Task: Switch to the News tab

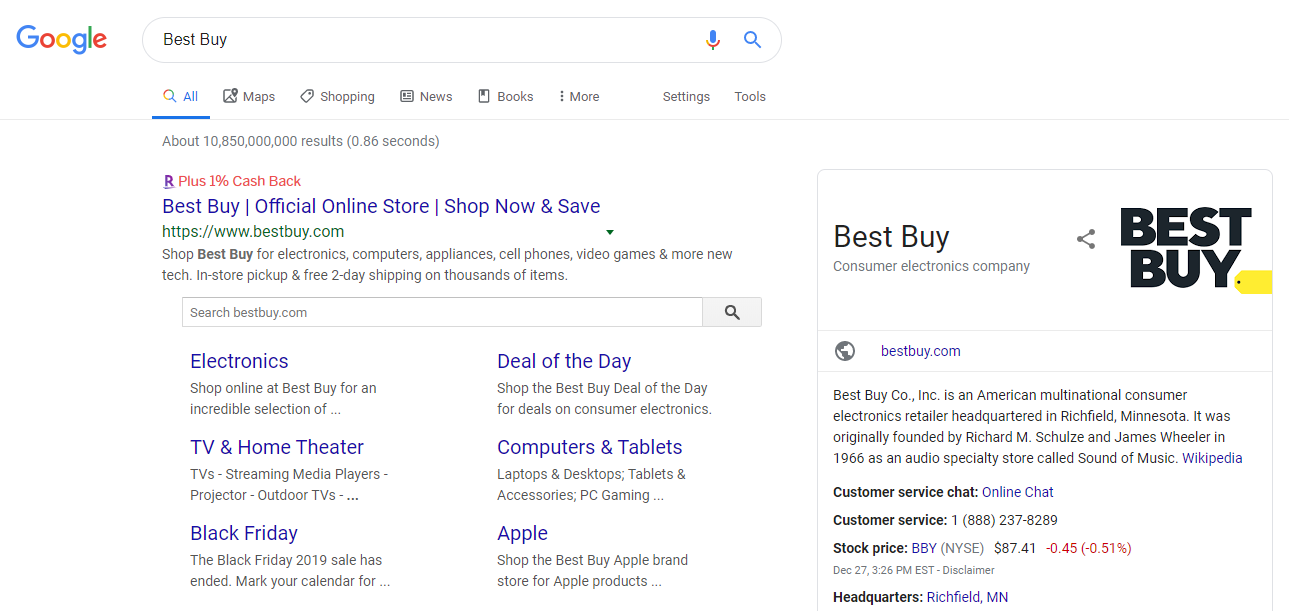Action: (426, 96)
